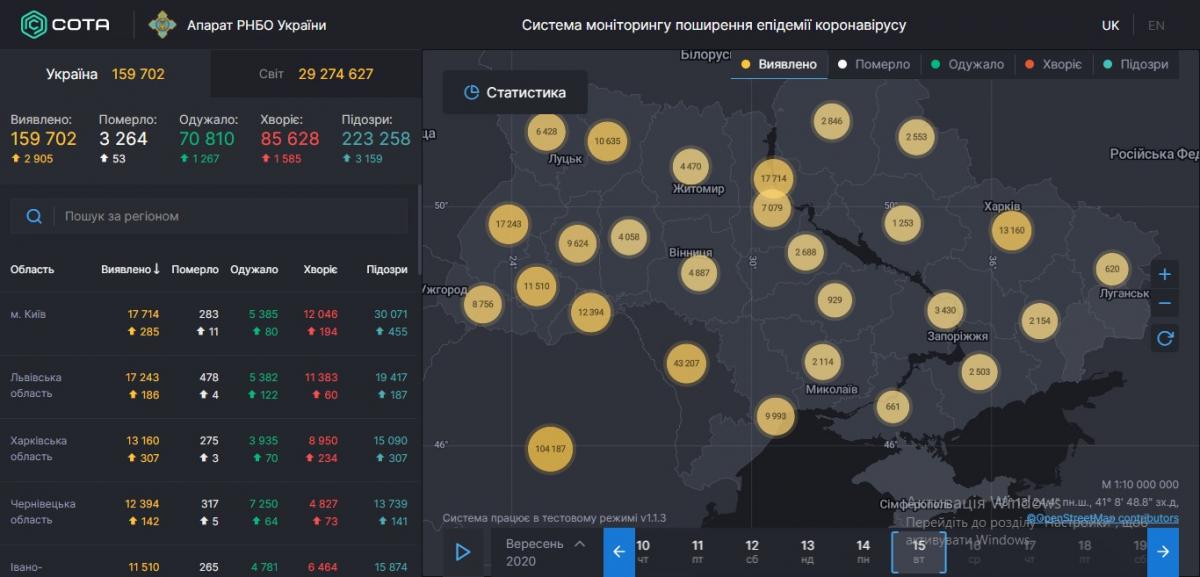Click the 17 243 Lviv map bubble
This screenshot has height=577, width=1200.
(x=508, y=224)
